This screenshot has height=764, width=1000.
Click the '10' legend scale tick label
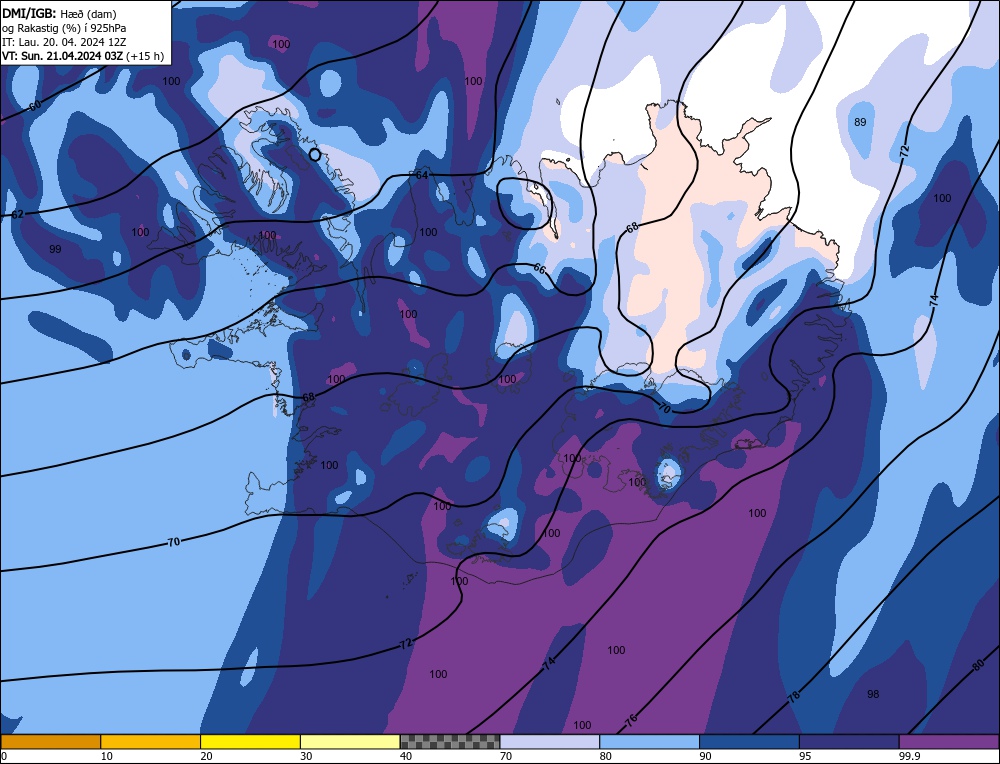pyautogui.click(x=107, y=756)
